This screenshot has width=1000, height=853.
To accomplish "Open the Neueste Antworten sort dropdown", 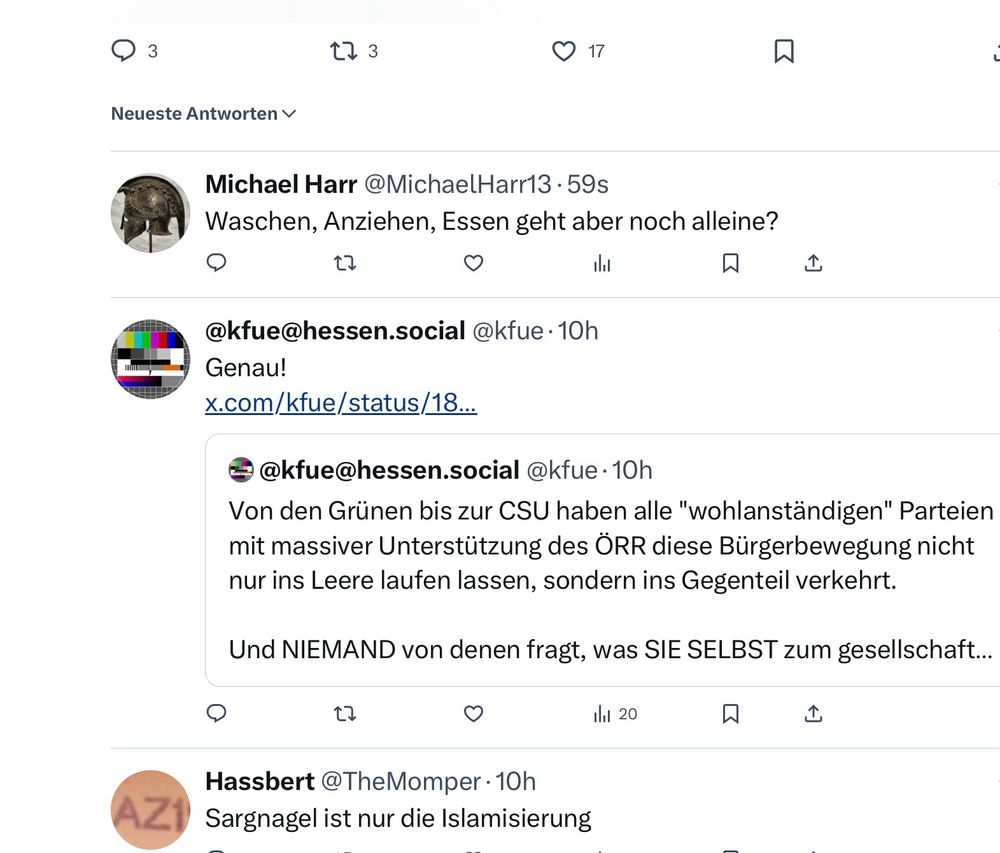I will [x=204, y=114].
